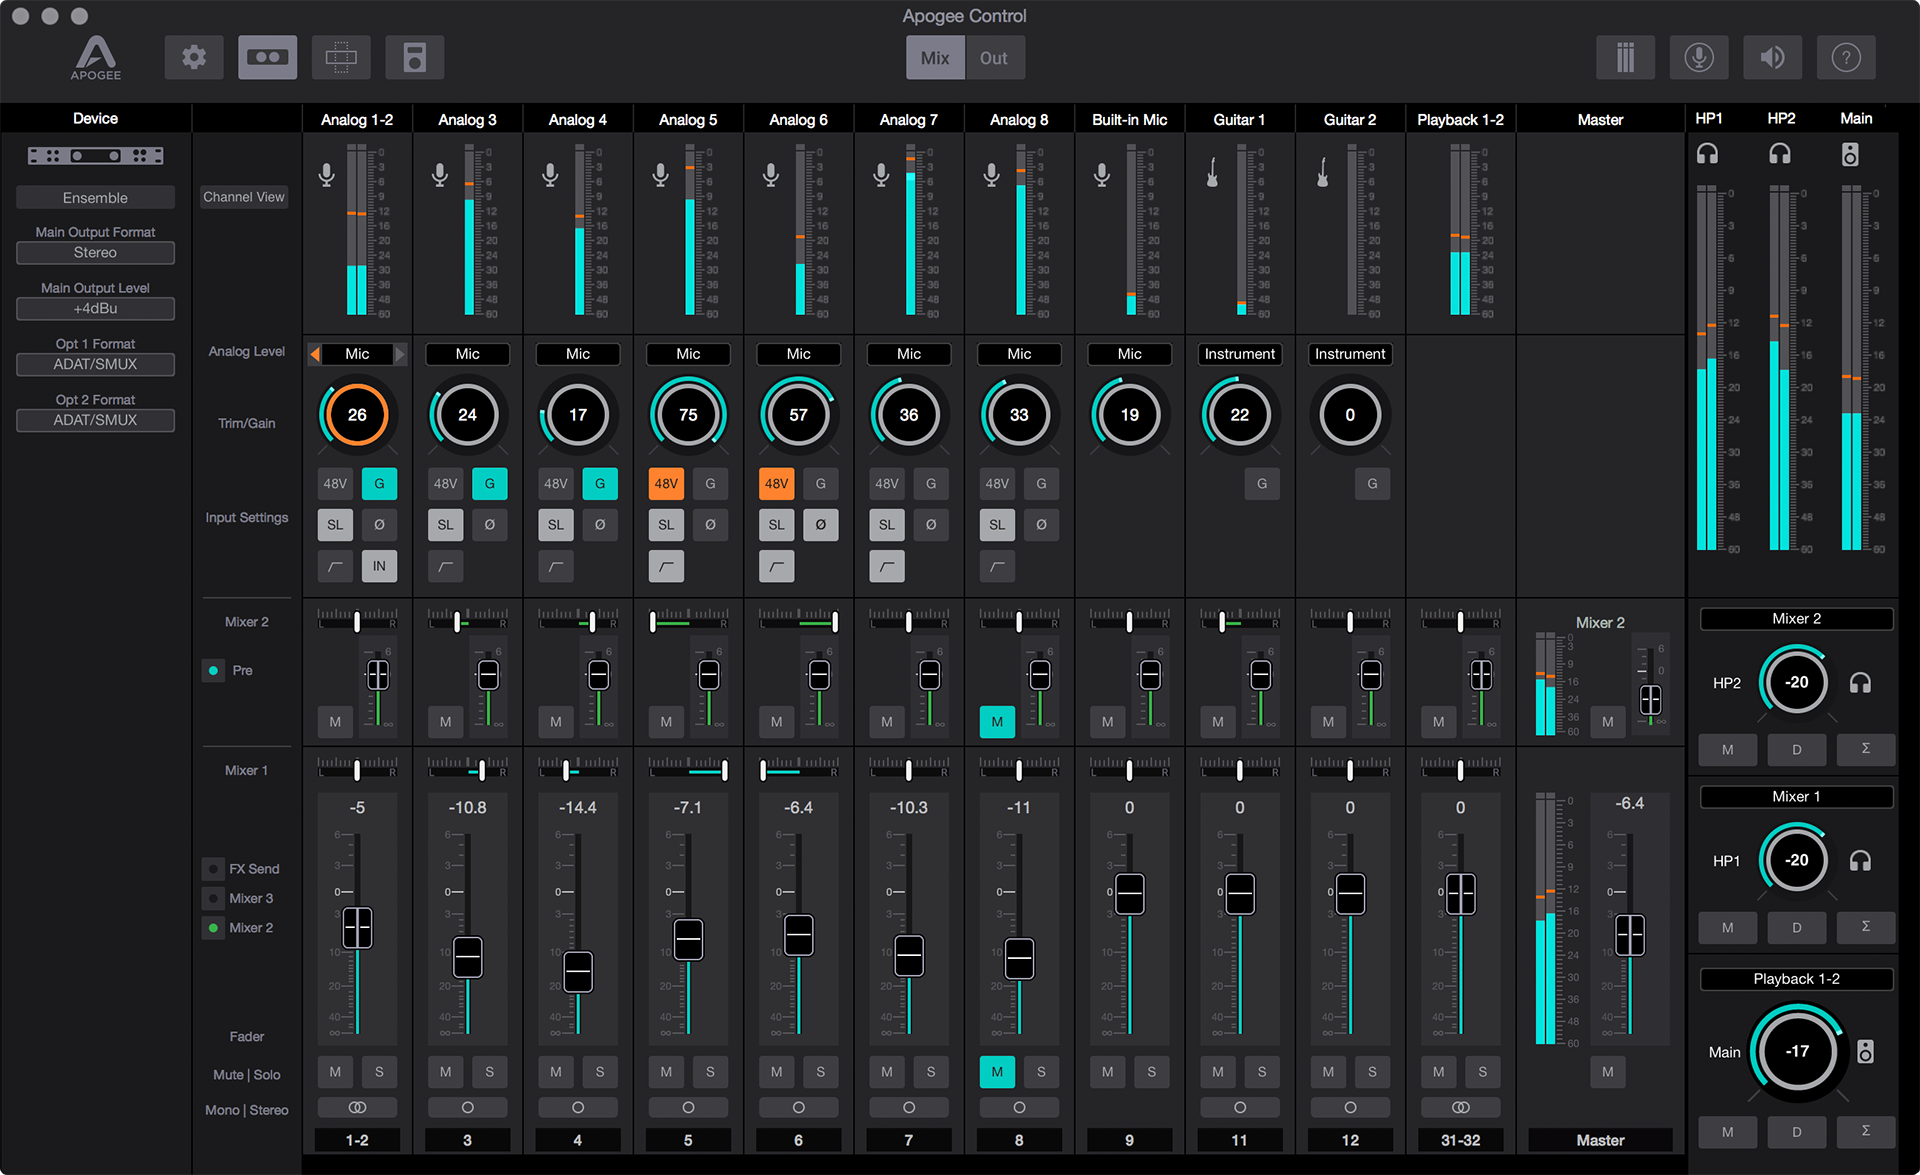This screenshot has height=1175, width=1920.
Task: Toggle stereo link on channel 1-2
Action: pyautogui.click(x=357, y=1107)
